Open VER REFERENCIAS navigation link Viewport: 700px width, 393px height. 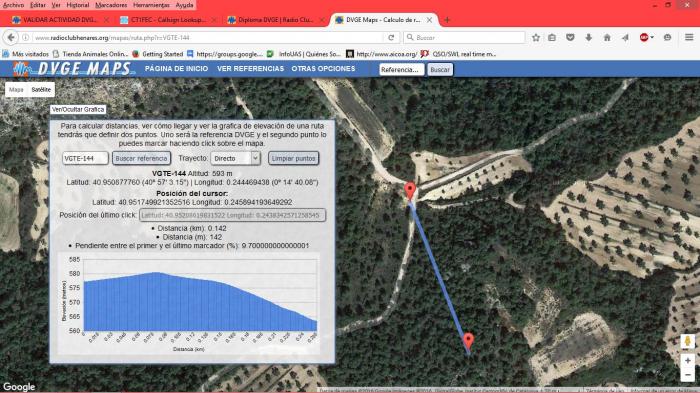pos(250,69)
